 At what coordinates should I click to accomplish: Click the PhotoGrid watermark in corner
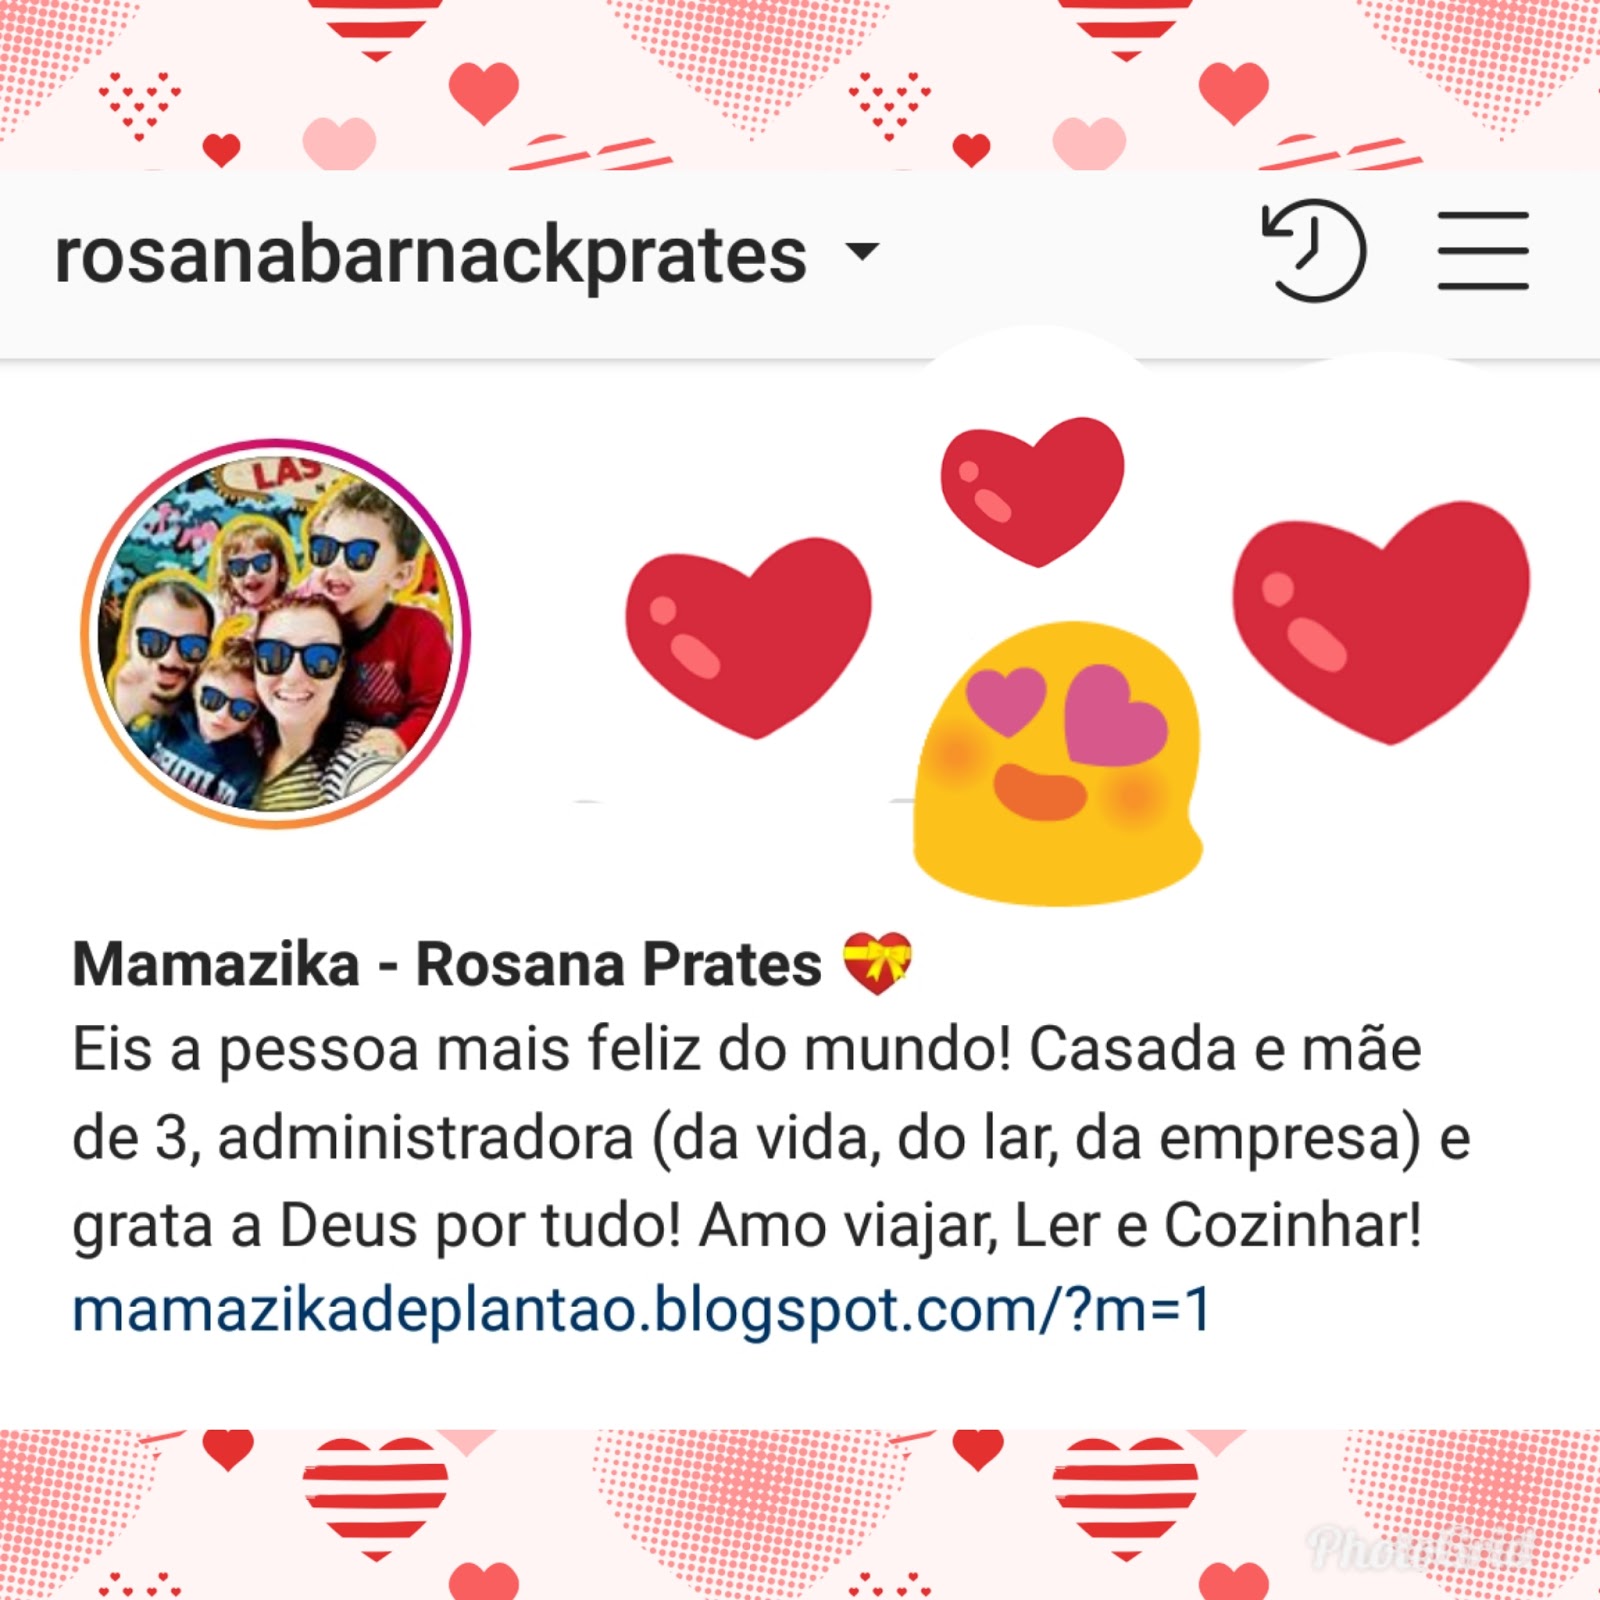pyautogui.click(x=1420, y=1548)
